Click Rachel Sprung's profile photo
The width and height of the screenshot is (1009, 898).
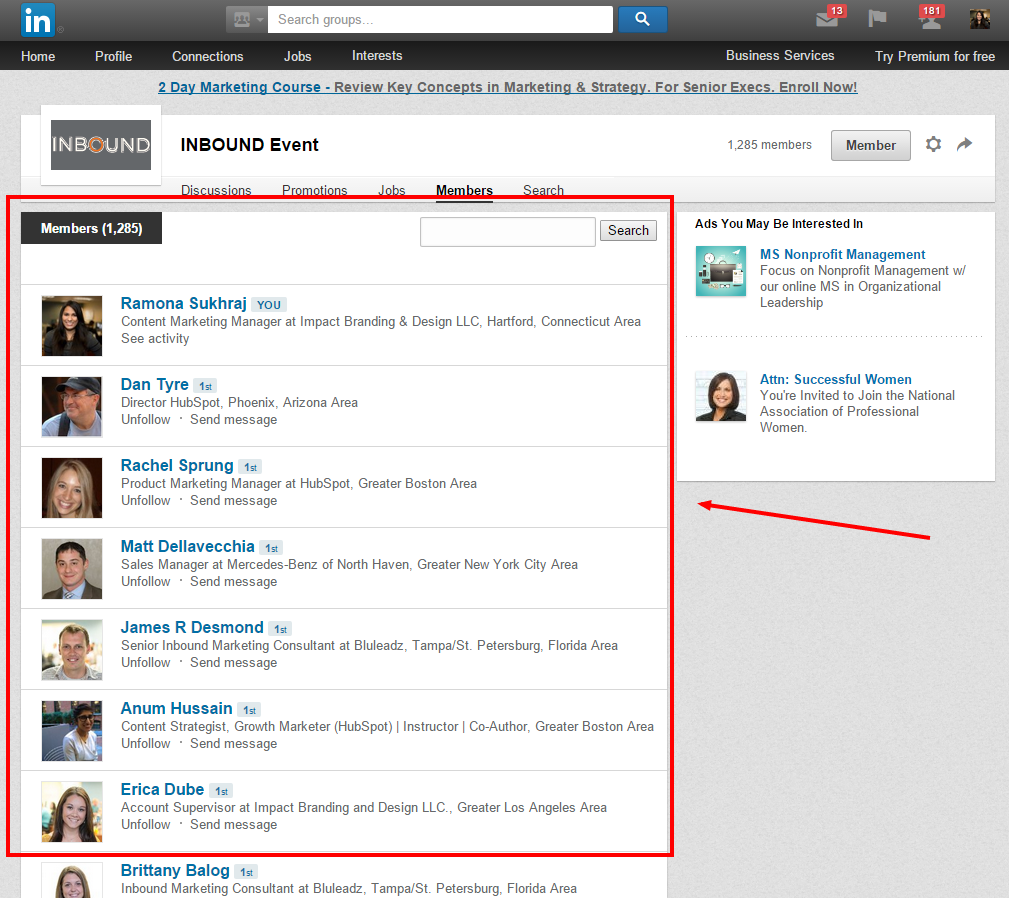tap(72, 488)
